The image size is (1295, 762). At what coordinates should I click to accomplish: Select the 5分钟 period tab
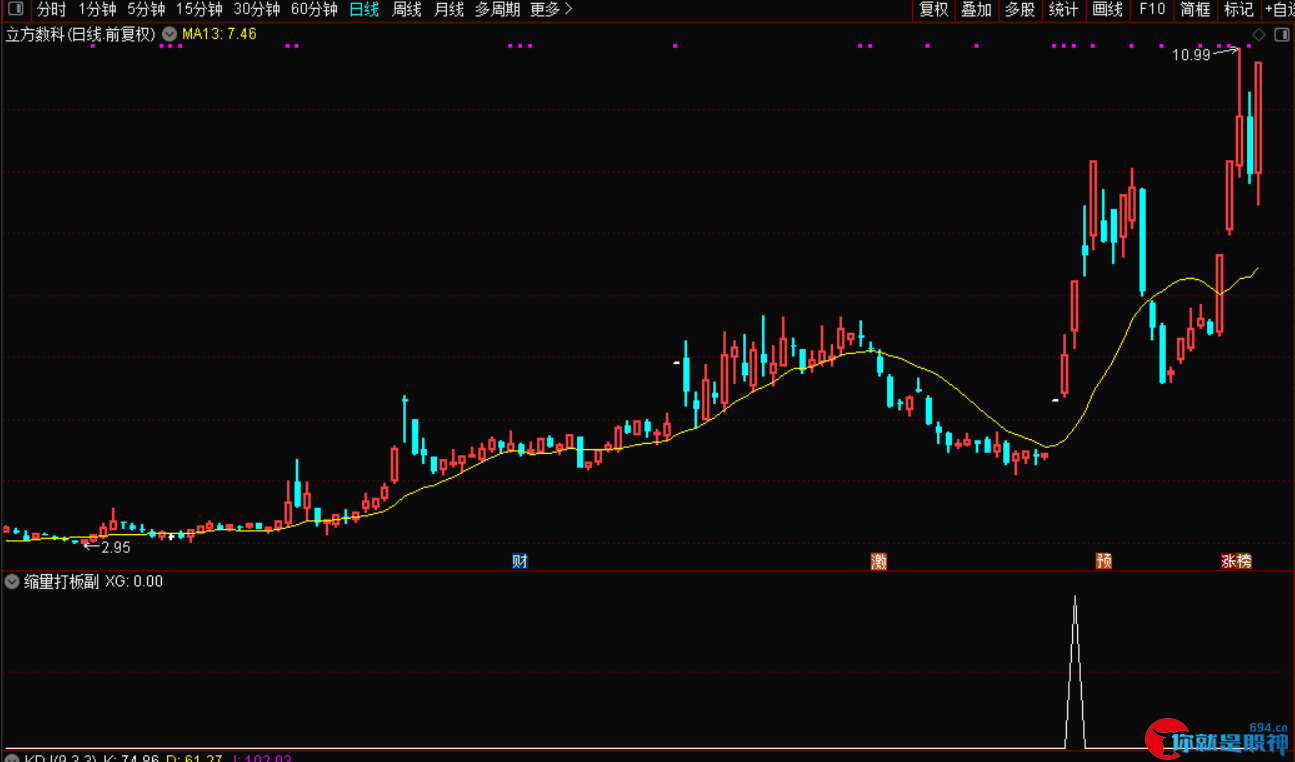146,10
